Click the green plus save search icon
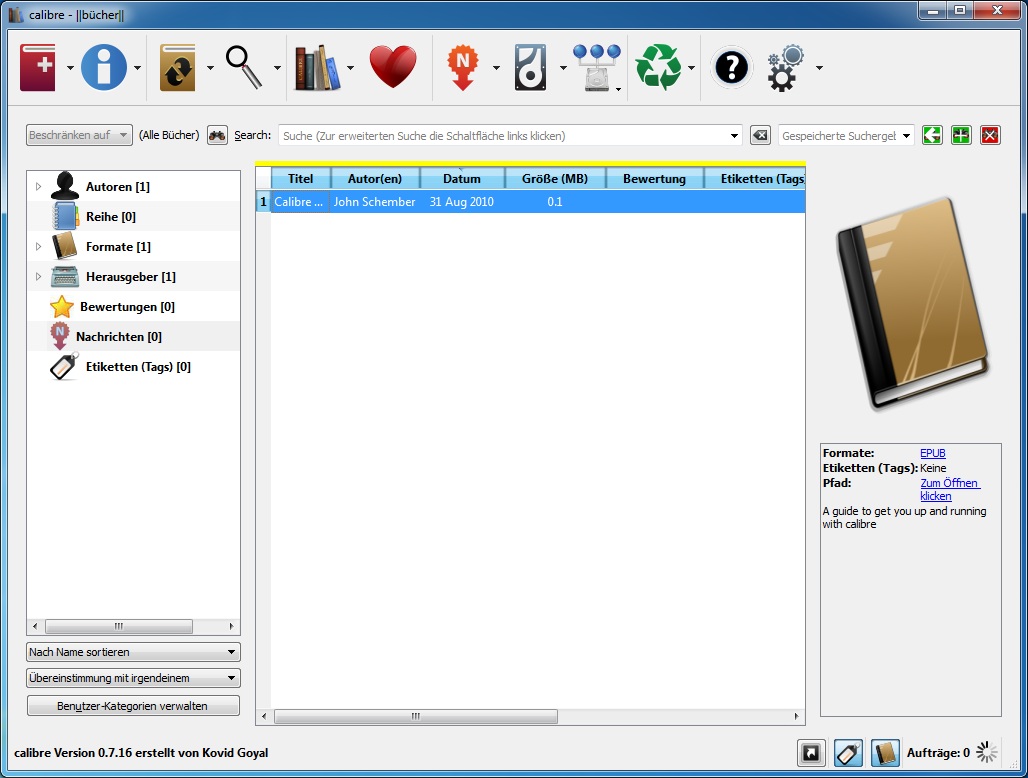1028x778 pixels. [x=961, y=135]
